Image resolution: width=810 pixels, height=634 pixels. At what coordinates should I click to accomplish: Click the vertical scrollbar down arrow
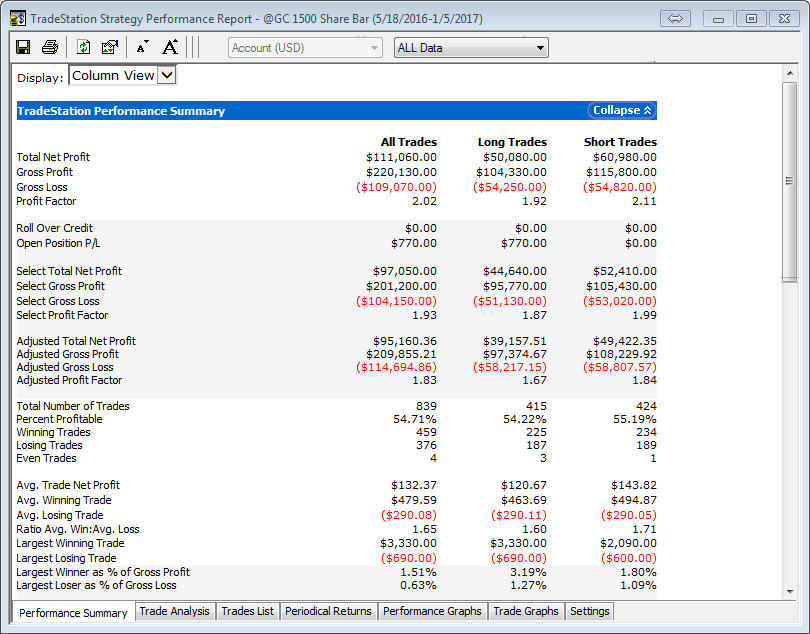(x=789, y=593)
